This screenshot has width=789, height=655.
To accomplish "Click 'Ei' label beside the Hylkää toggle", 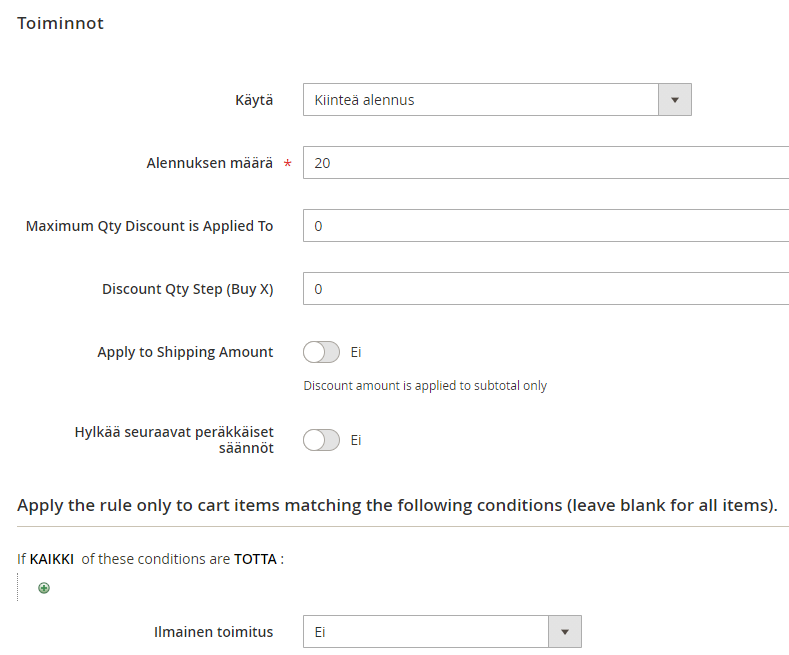I will point(356,440).
